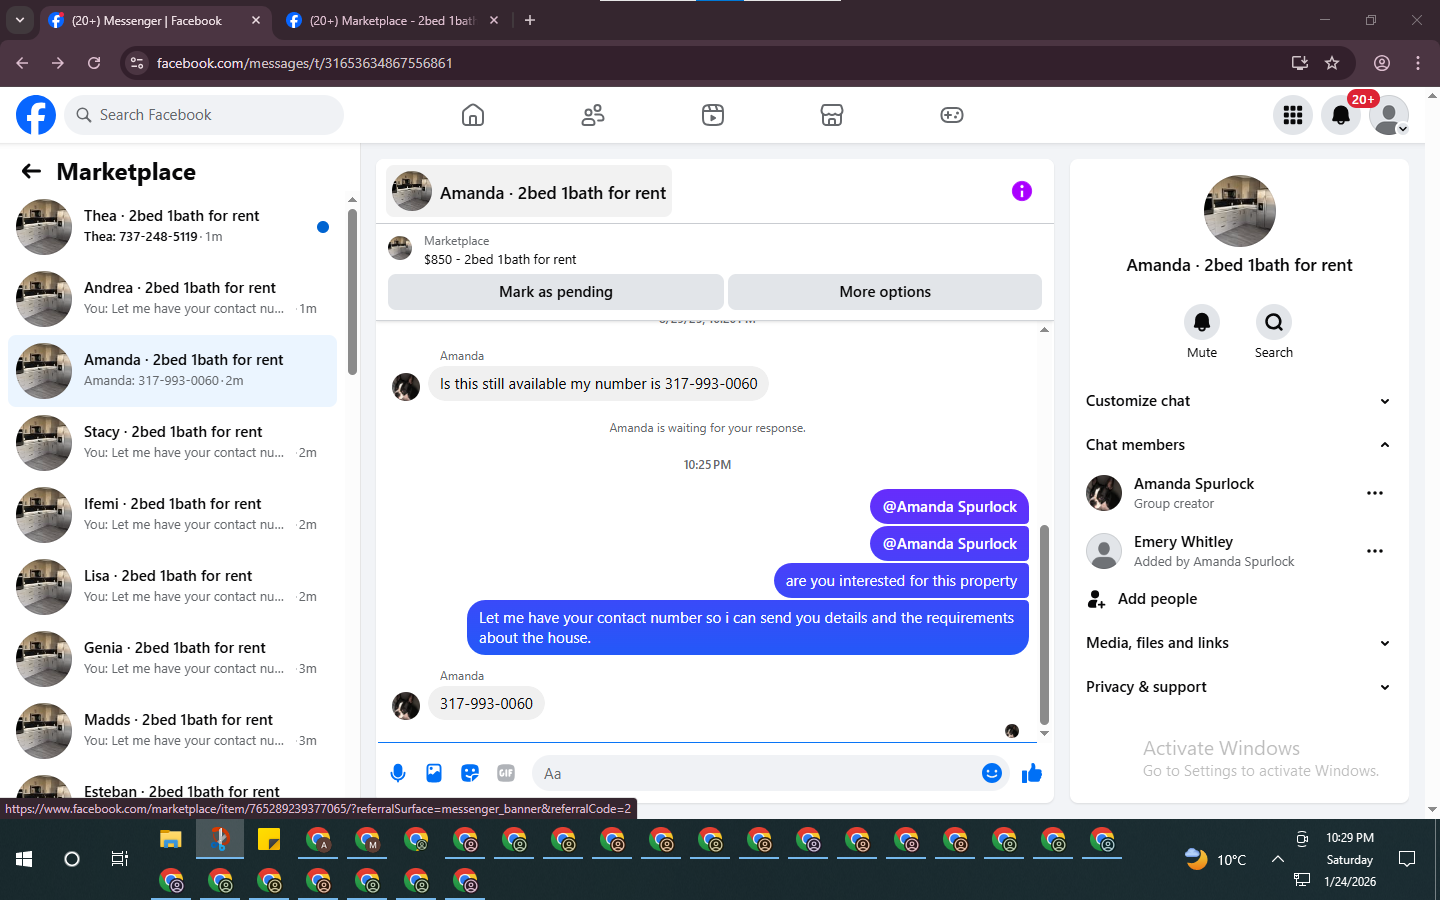The width and height of the screenshot is (1440, 900).
Task: Open File Explorer from the taskbar
Action: click(171, 840)
